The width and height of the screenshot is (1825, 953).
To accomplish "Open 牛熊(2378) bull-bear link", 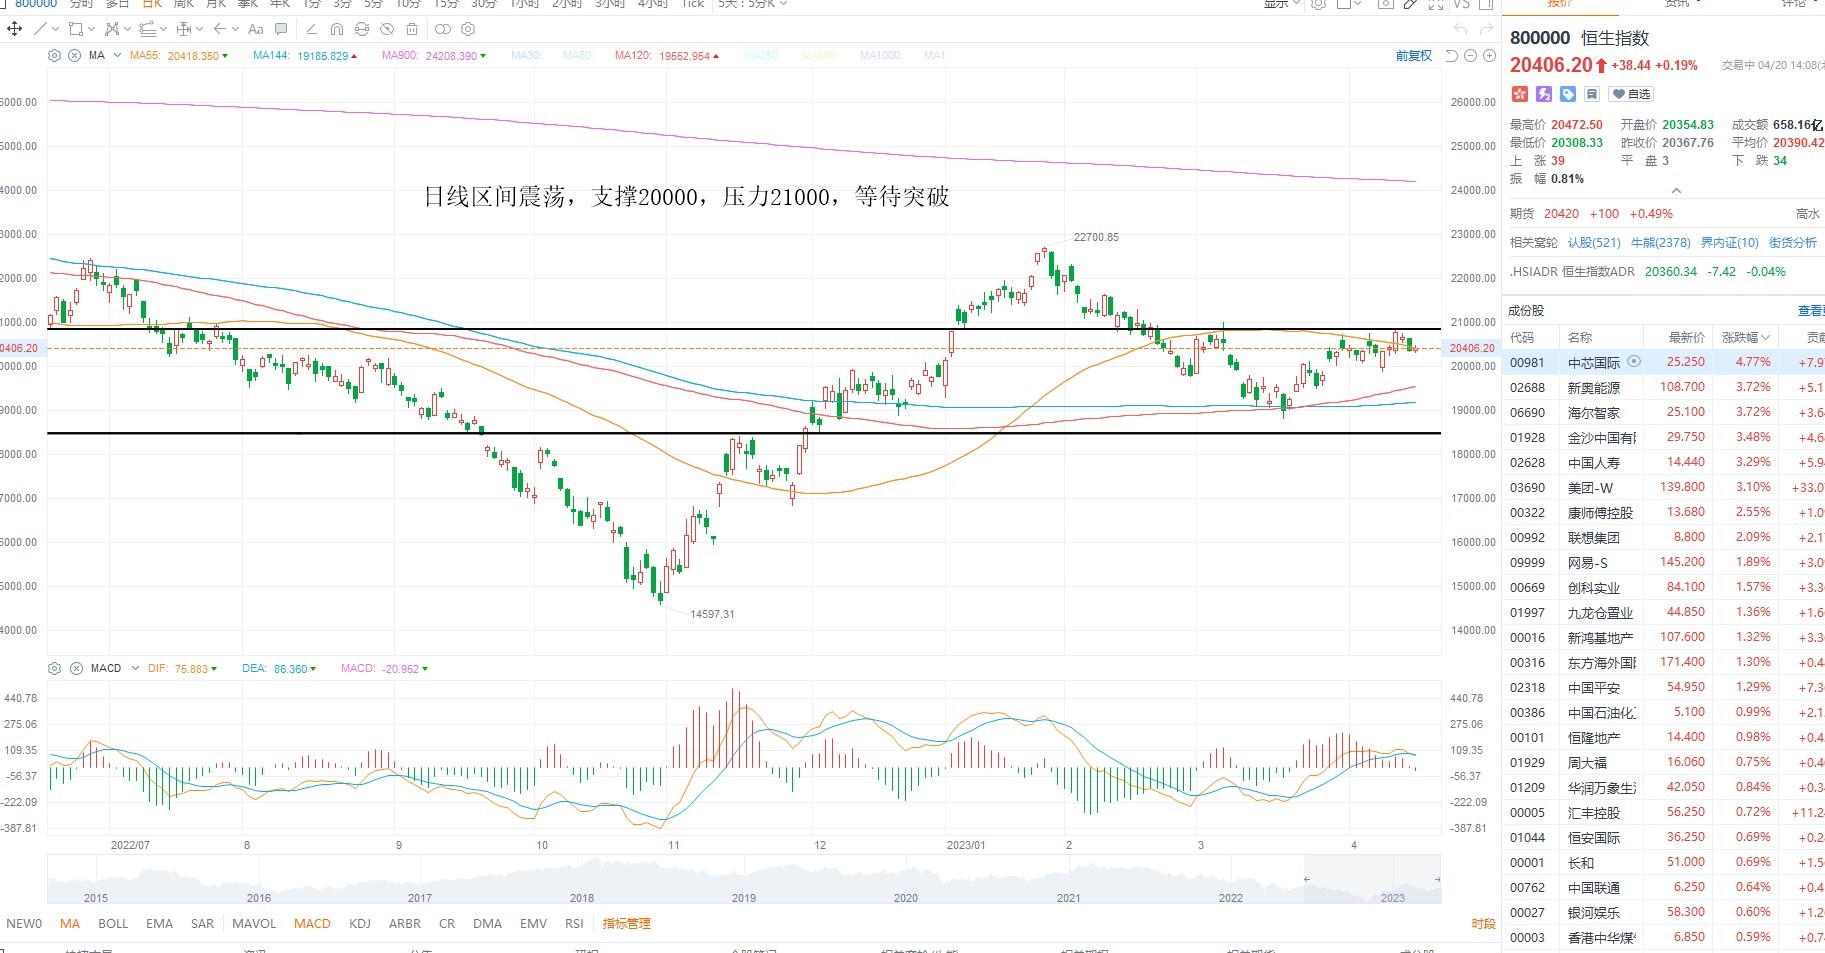I will pyautogui.click(x=1661, y=243).
